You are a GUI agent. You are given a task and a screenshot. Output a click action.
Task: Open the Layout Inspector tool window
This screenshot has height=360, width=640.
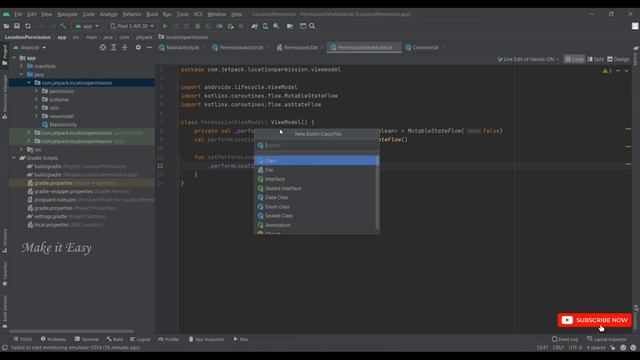tap(607, 339)
